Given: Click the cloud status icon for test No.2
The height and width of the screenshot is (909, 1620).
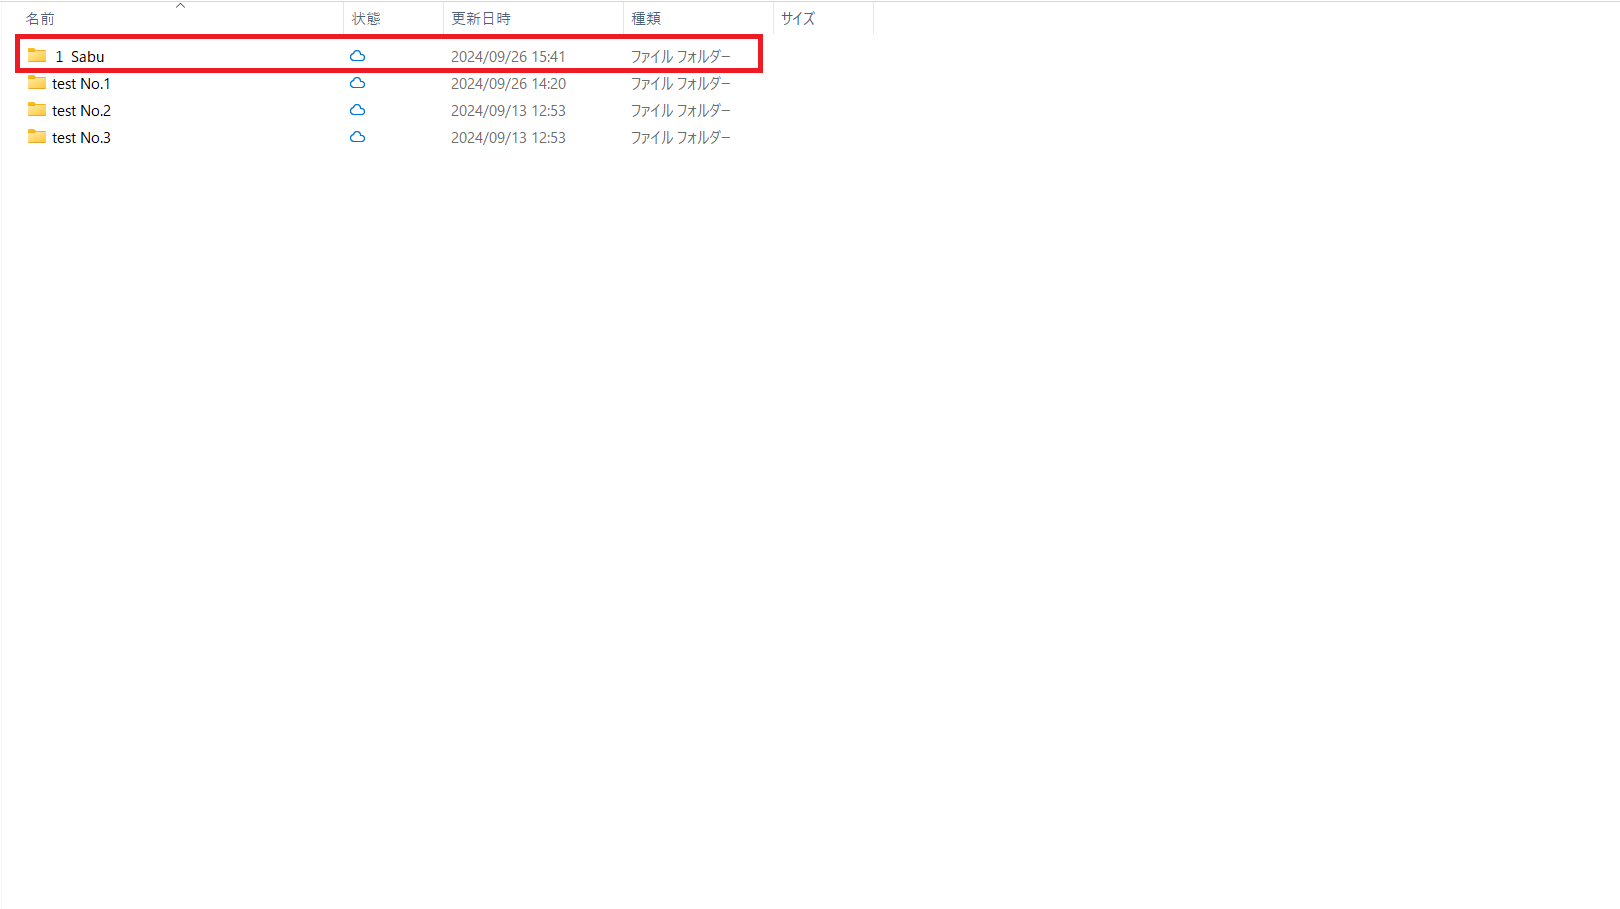Looking at the screenshot, I should tap(357, 110).
